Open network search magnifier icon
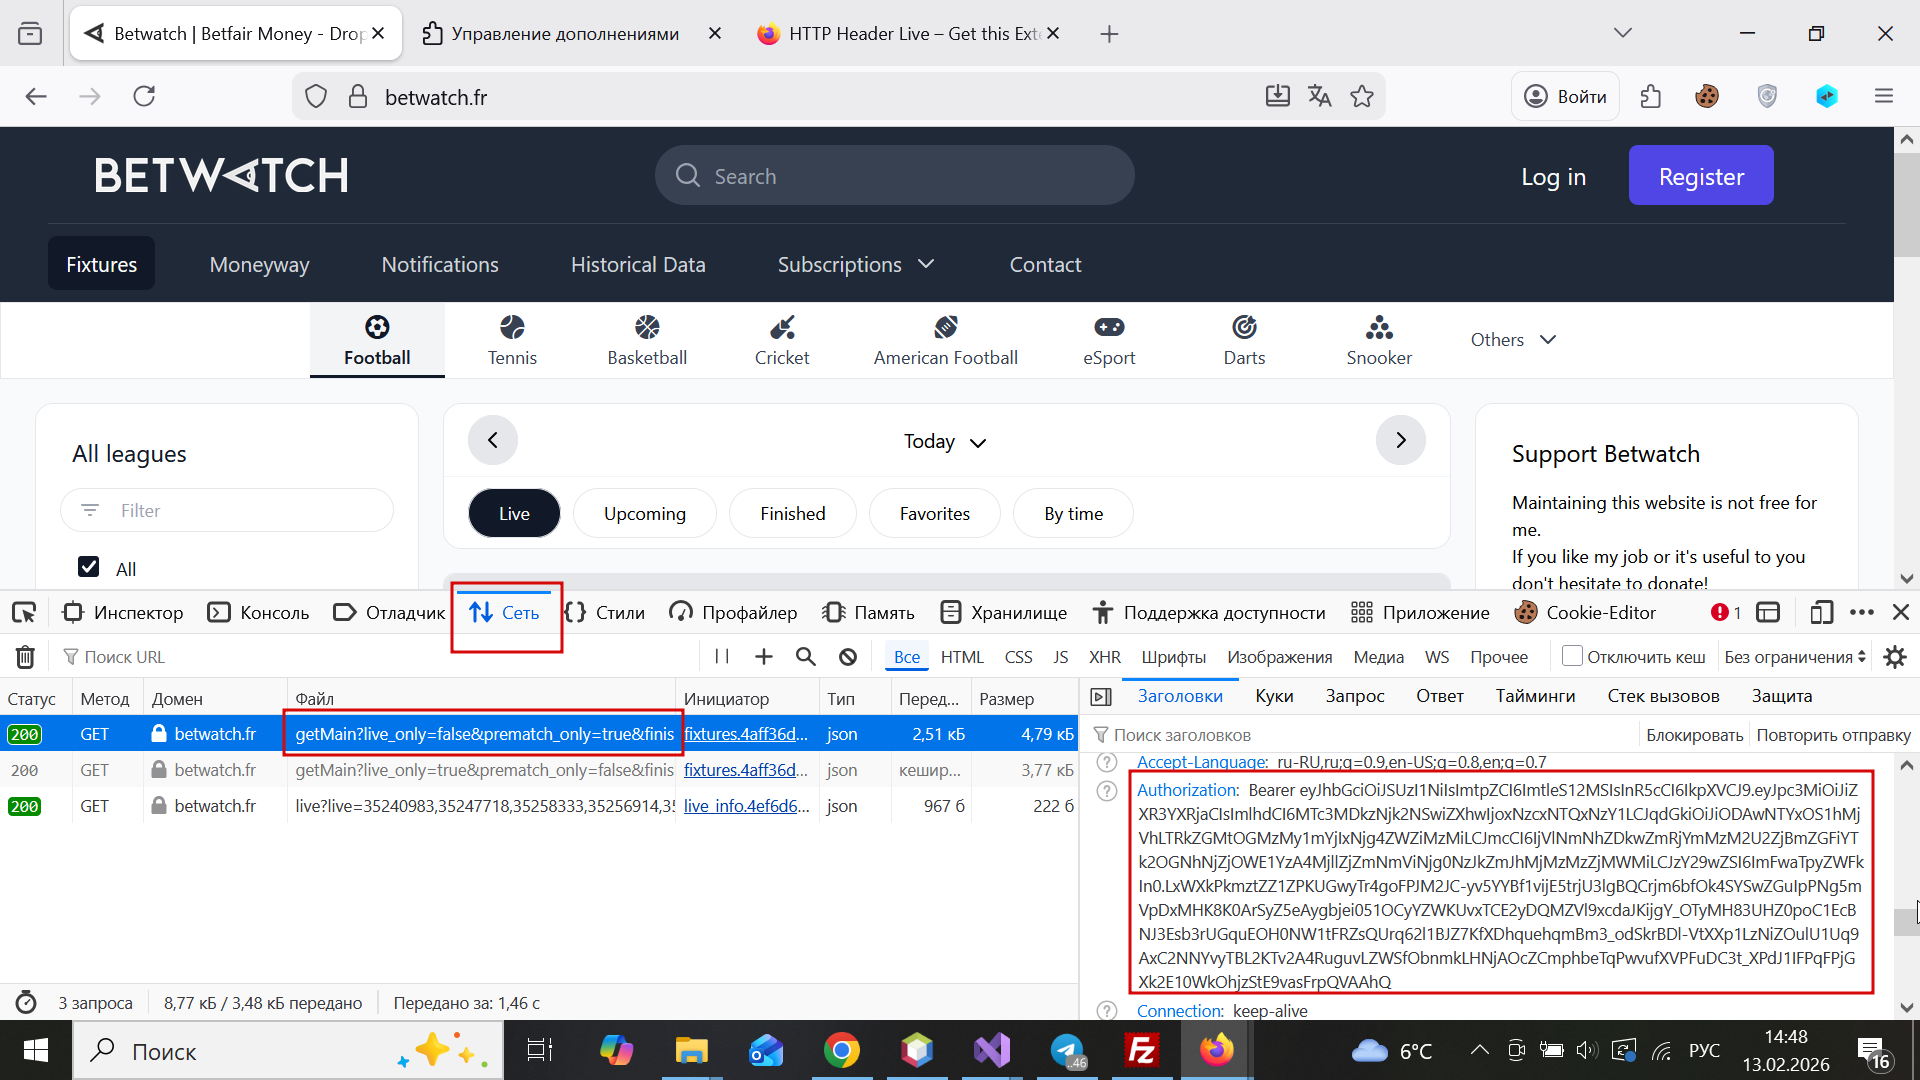 [x=805, y=657]
